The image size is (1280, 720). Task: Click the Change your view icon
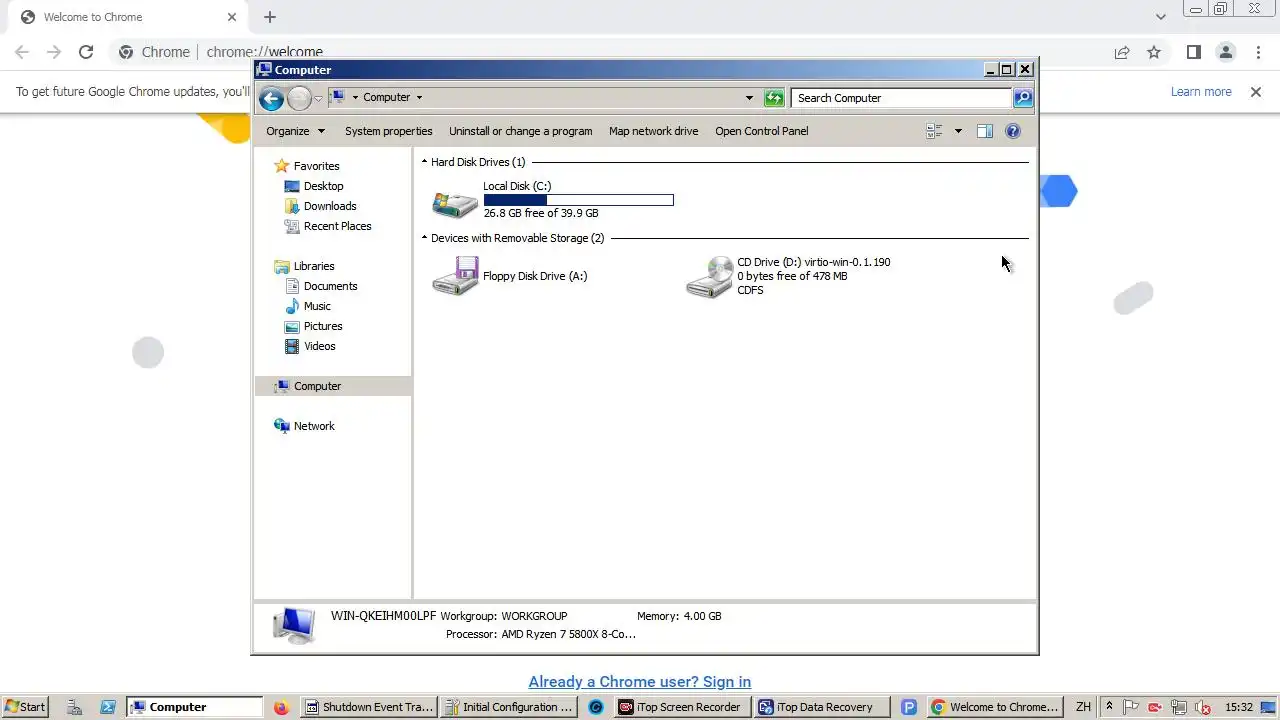tap(934, 131)
